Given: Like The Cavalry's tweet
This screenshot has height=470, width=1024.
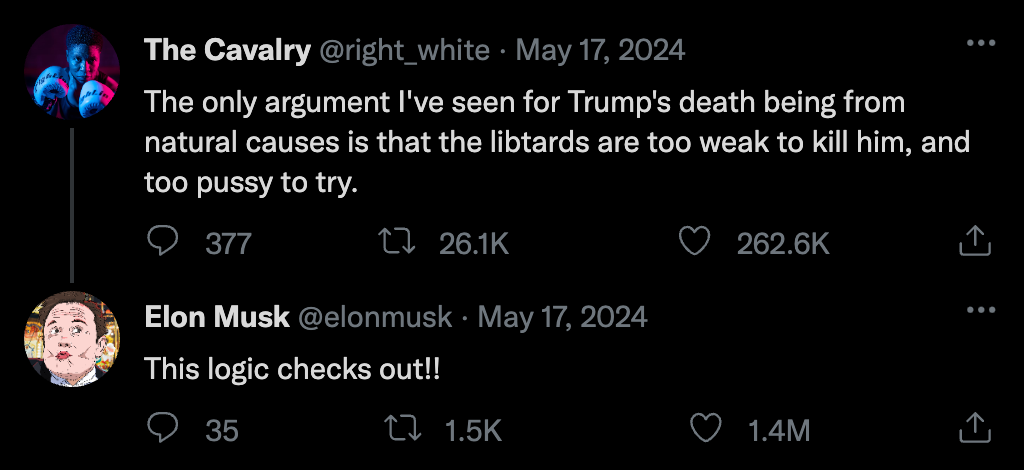Looking at the screenshot, I should (694, 242).
